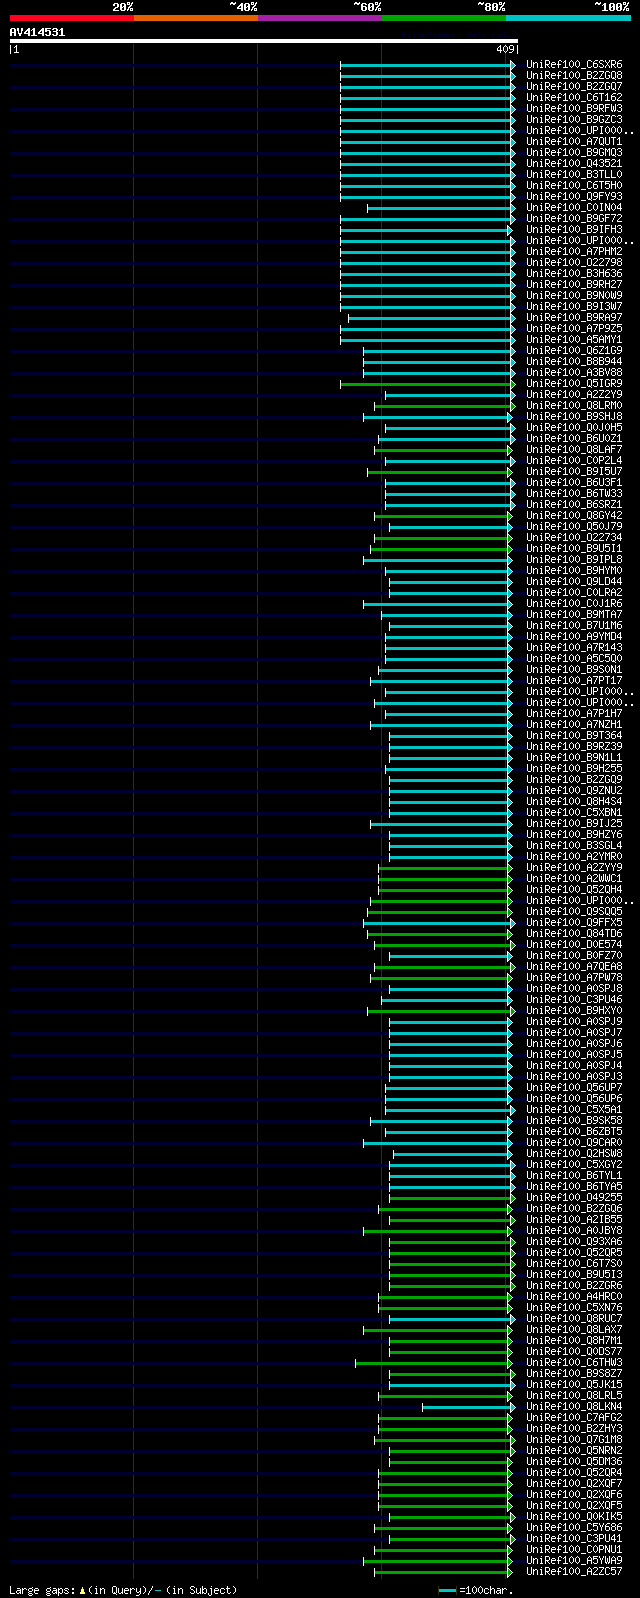640x1598 pixels.
Task: Open hit UniRef100_A0SPJ9
Action: pos(574,1022)
